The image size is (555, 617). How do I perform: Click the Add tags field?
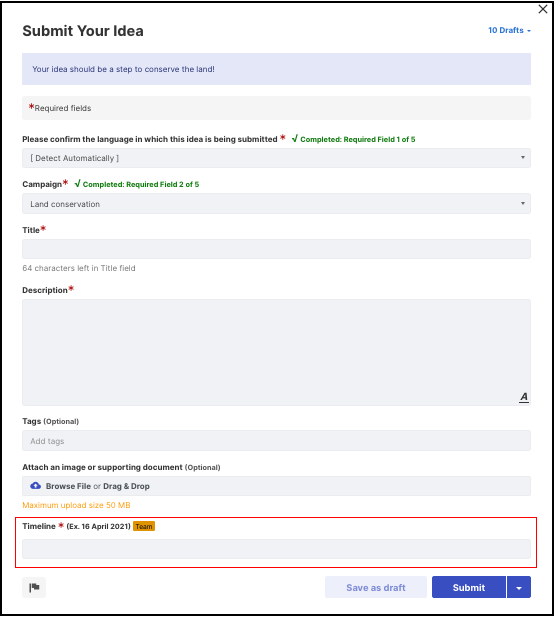click(x=276, y=441)
